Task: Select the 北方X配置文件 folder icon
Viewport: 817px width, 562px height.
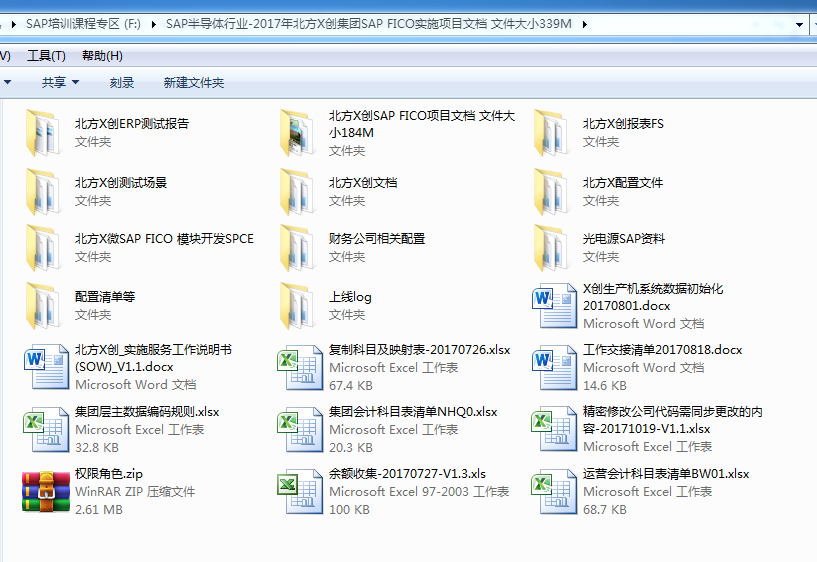Action: coord(552,191)
